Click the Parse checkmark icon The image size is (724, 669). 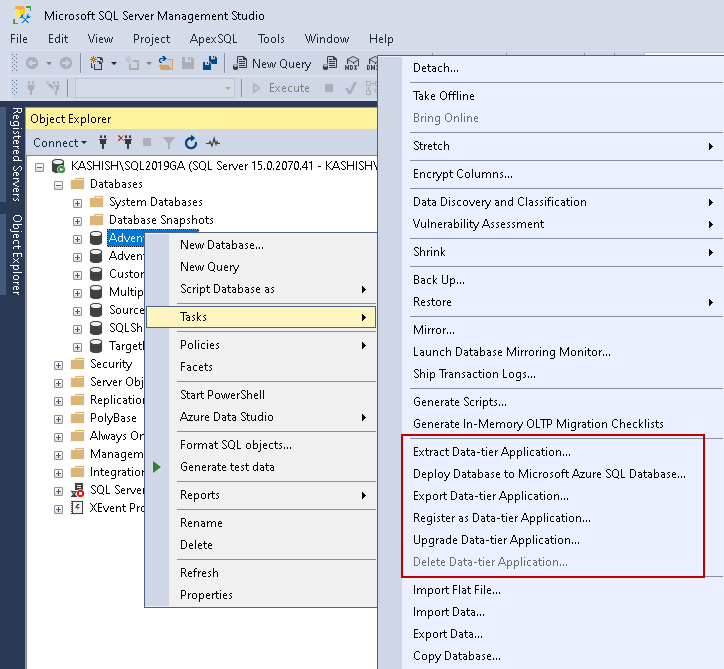(350, 88)
